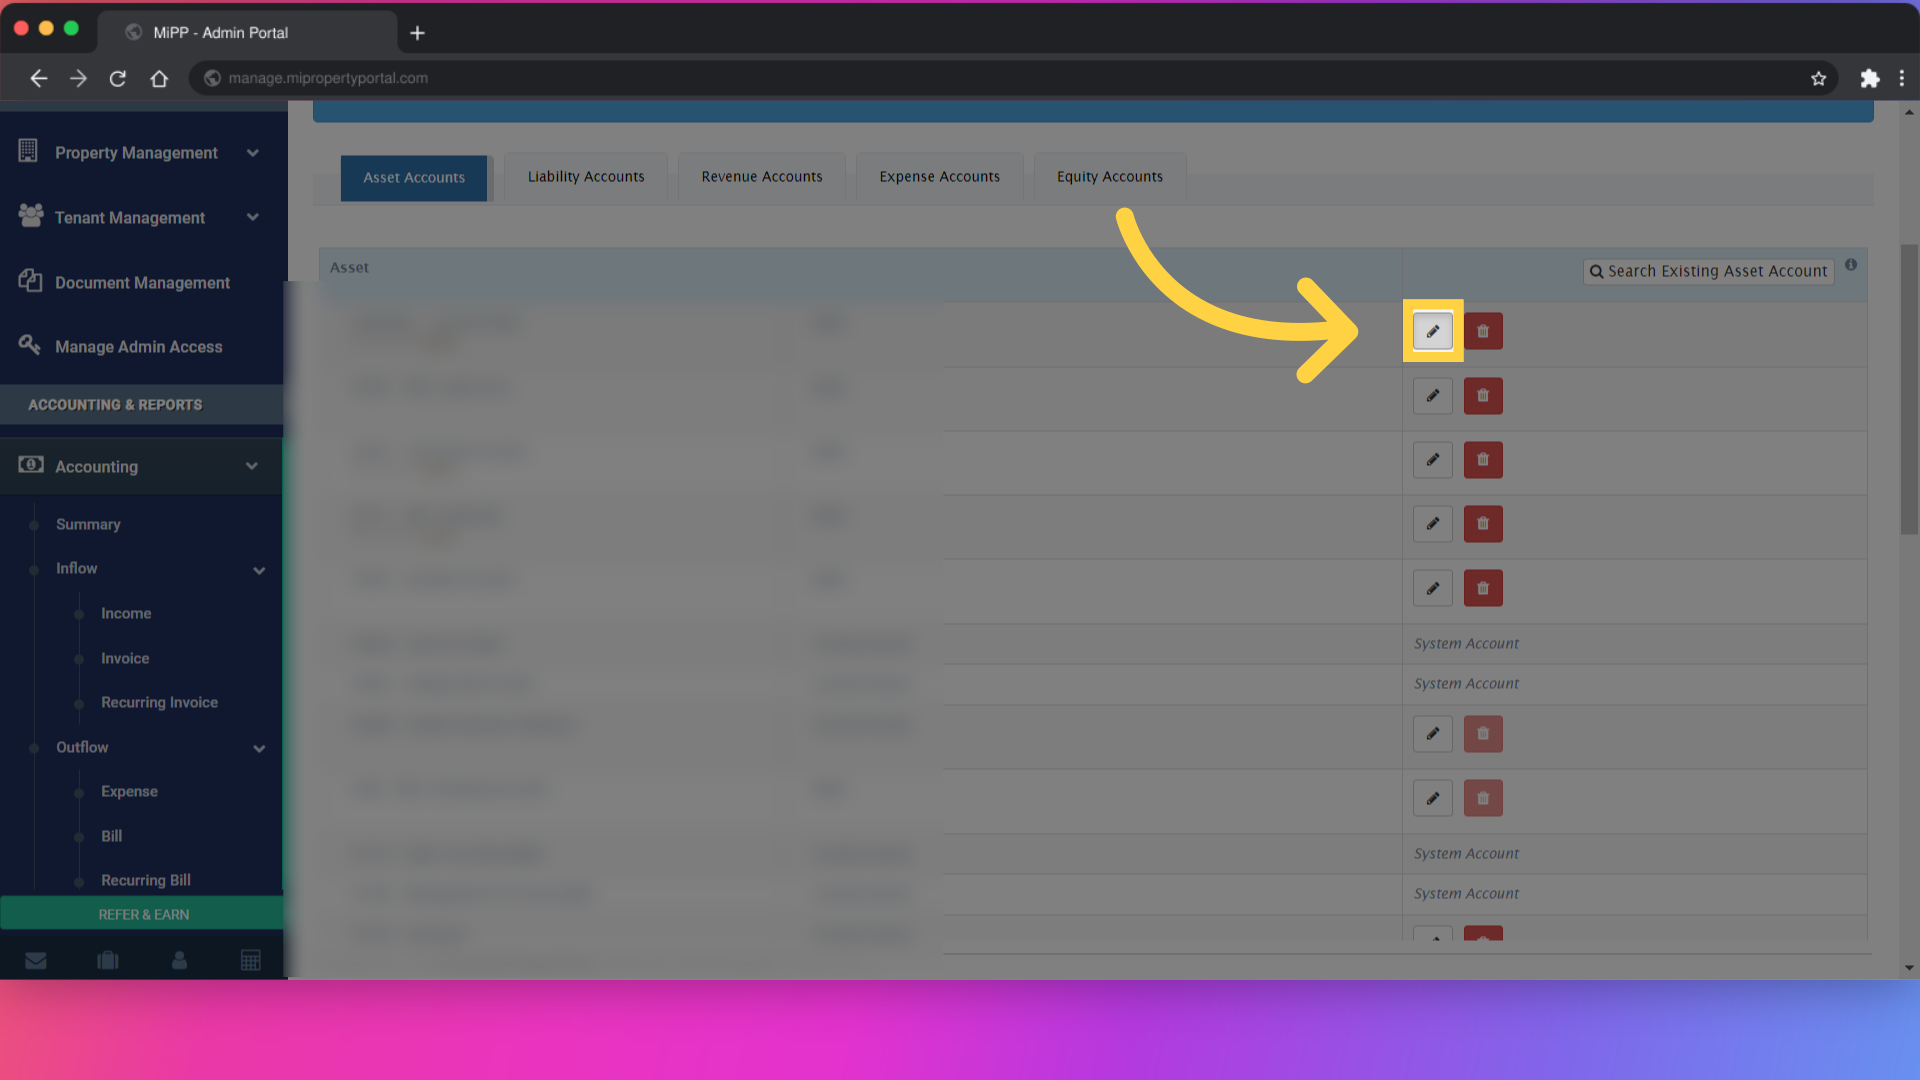Switch to the Expense Accounts tab
Screen dimensions: 1920x1080
pos(940,177)
